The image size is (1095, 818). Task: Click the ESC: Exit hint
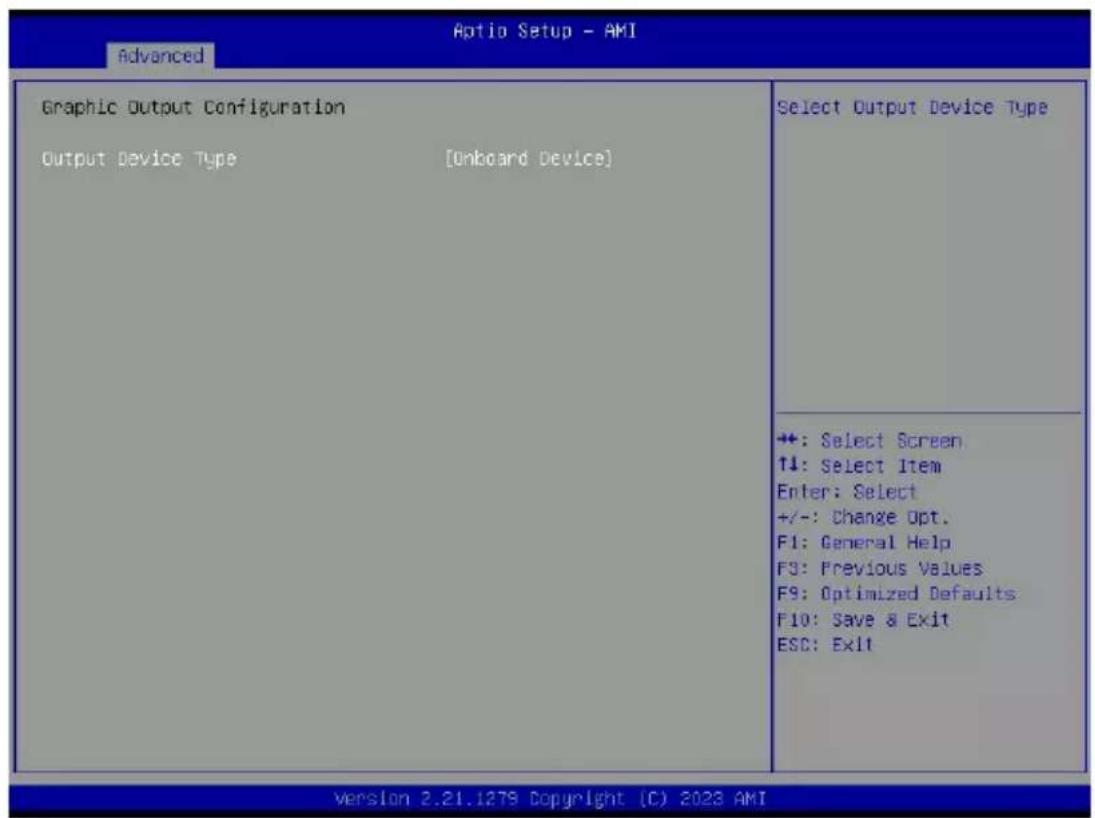click(x=825, y=644)
